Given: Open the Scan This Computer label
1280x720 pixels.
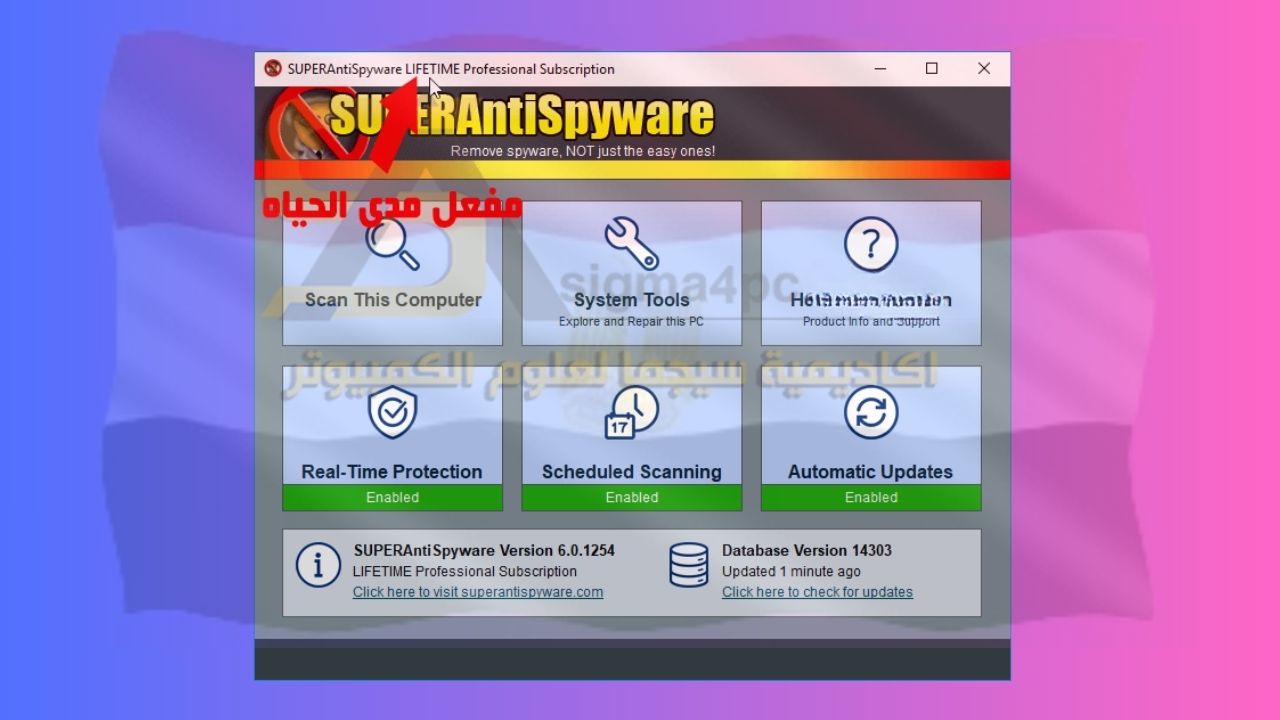Looking at the screenshot, I should coord(393,300).
